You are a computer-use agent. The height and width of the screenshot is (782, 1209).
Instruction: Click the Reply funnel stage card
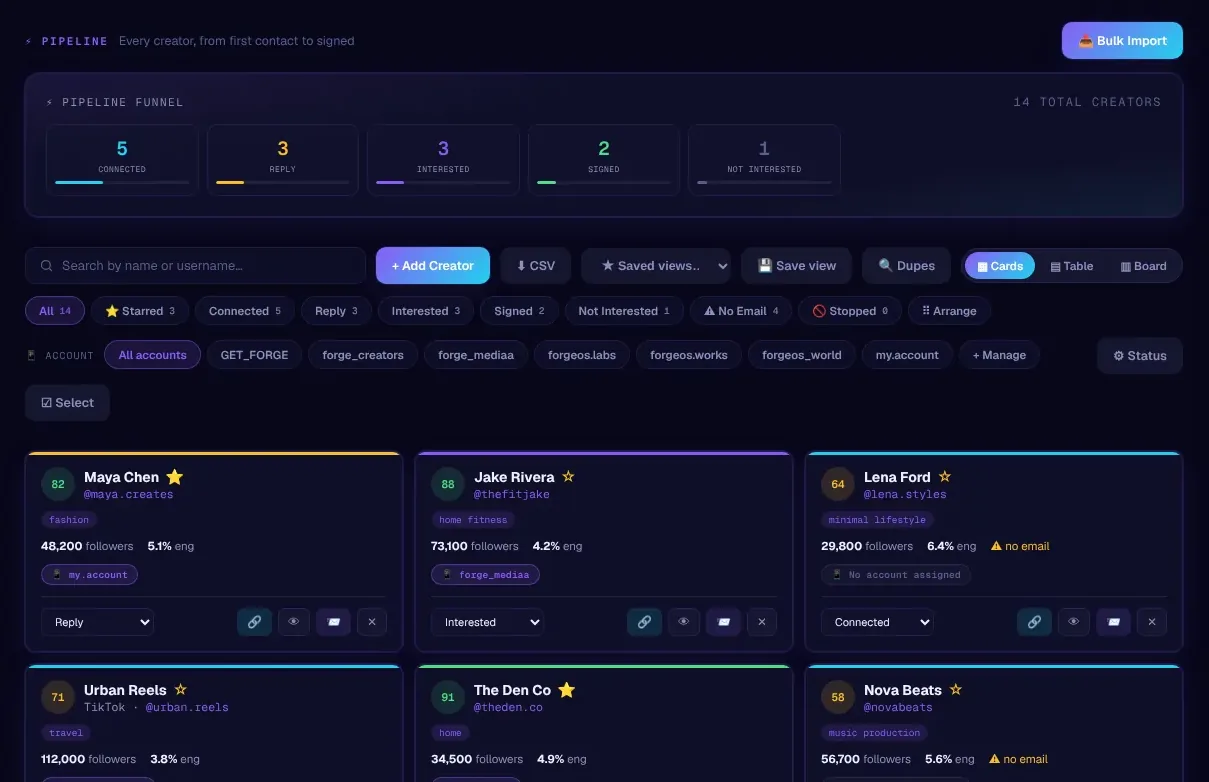283,160
